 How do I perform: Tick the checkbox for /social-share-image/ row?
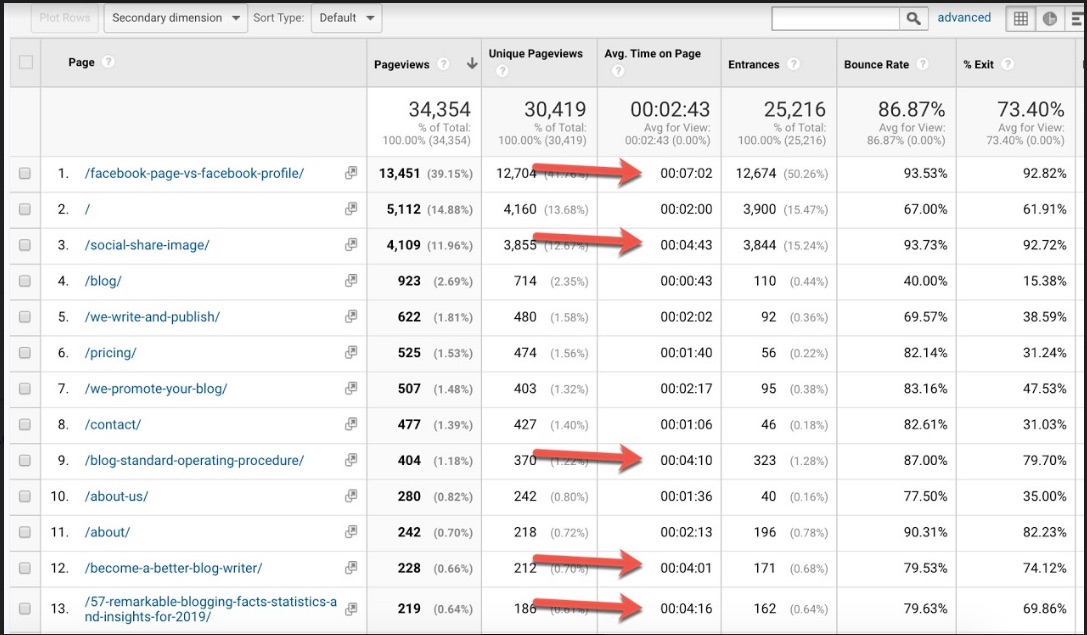pyautogui.click(x=25, y=245)
